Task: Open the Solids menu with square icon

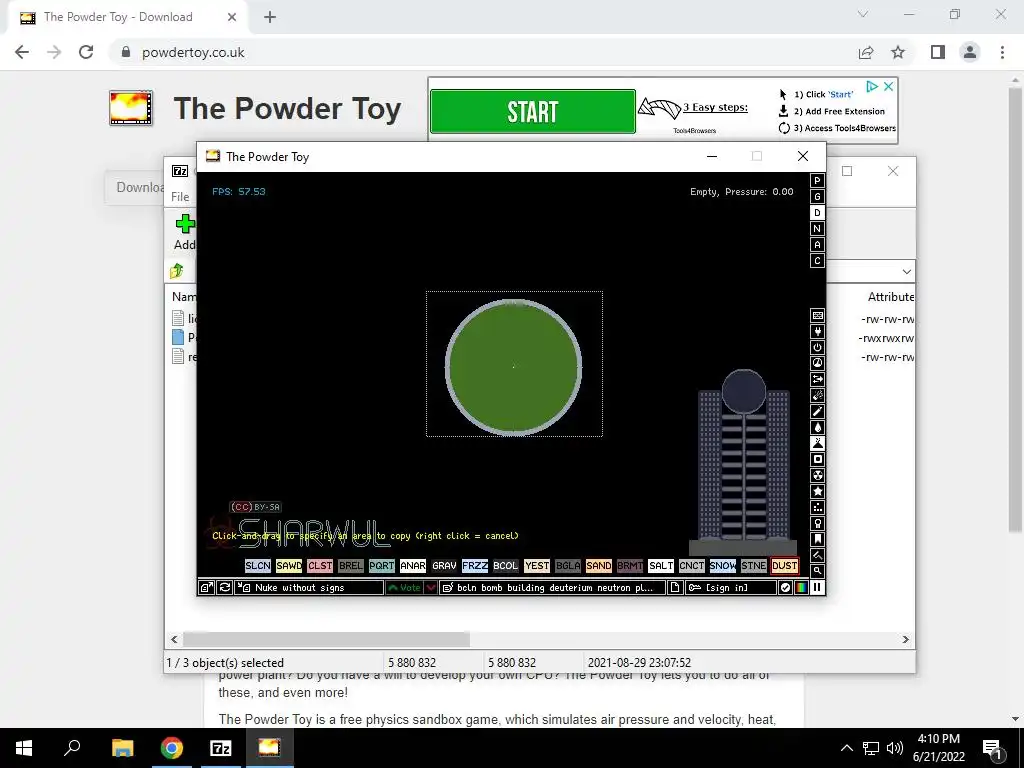Action: pyautogui.click(x=817, y=460)
